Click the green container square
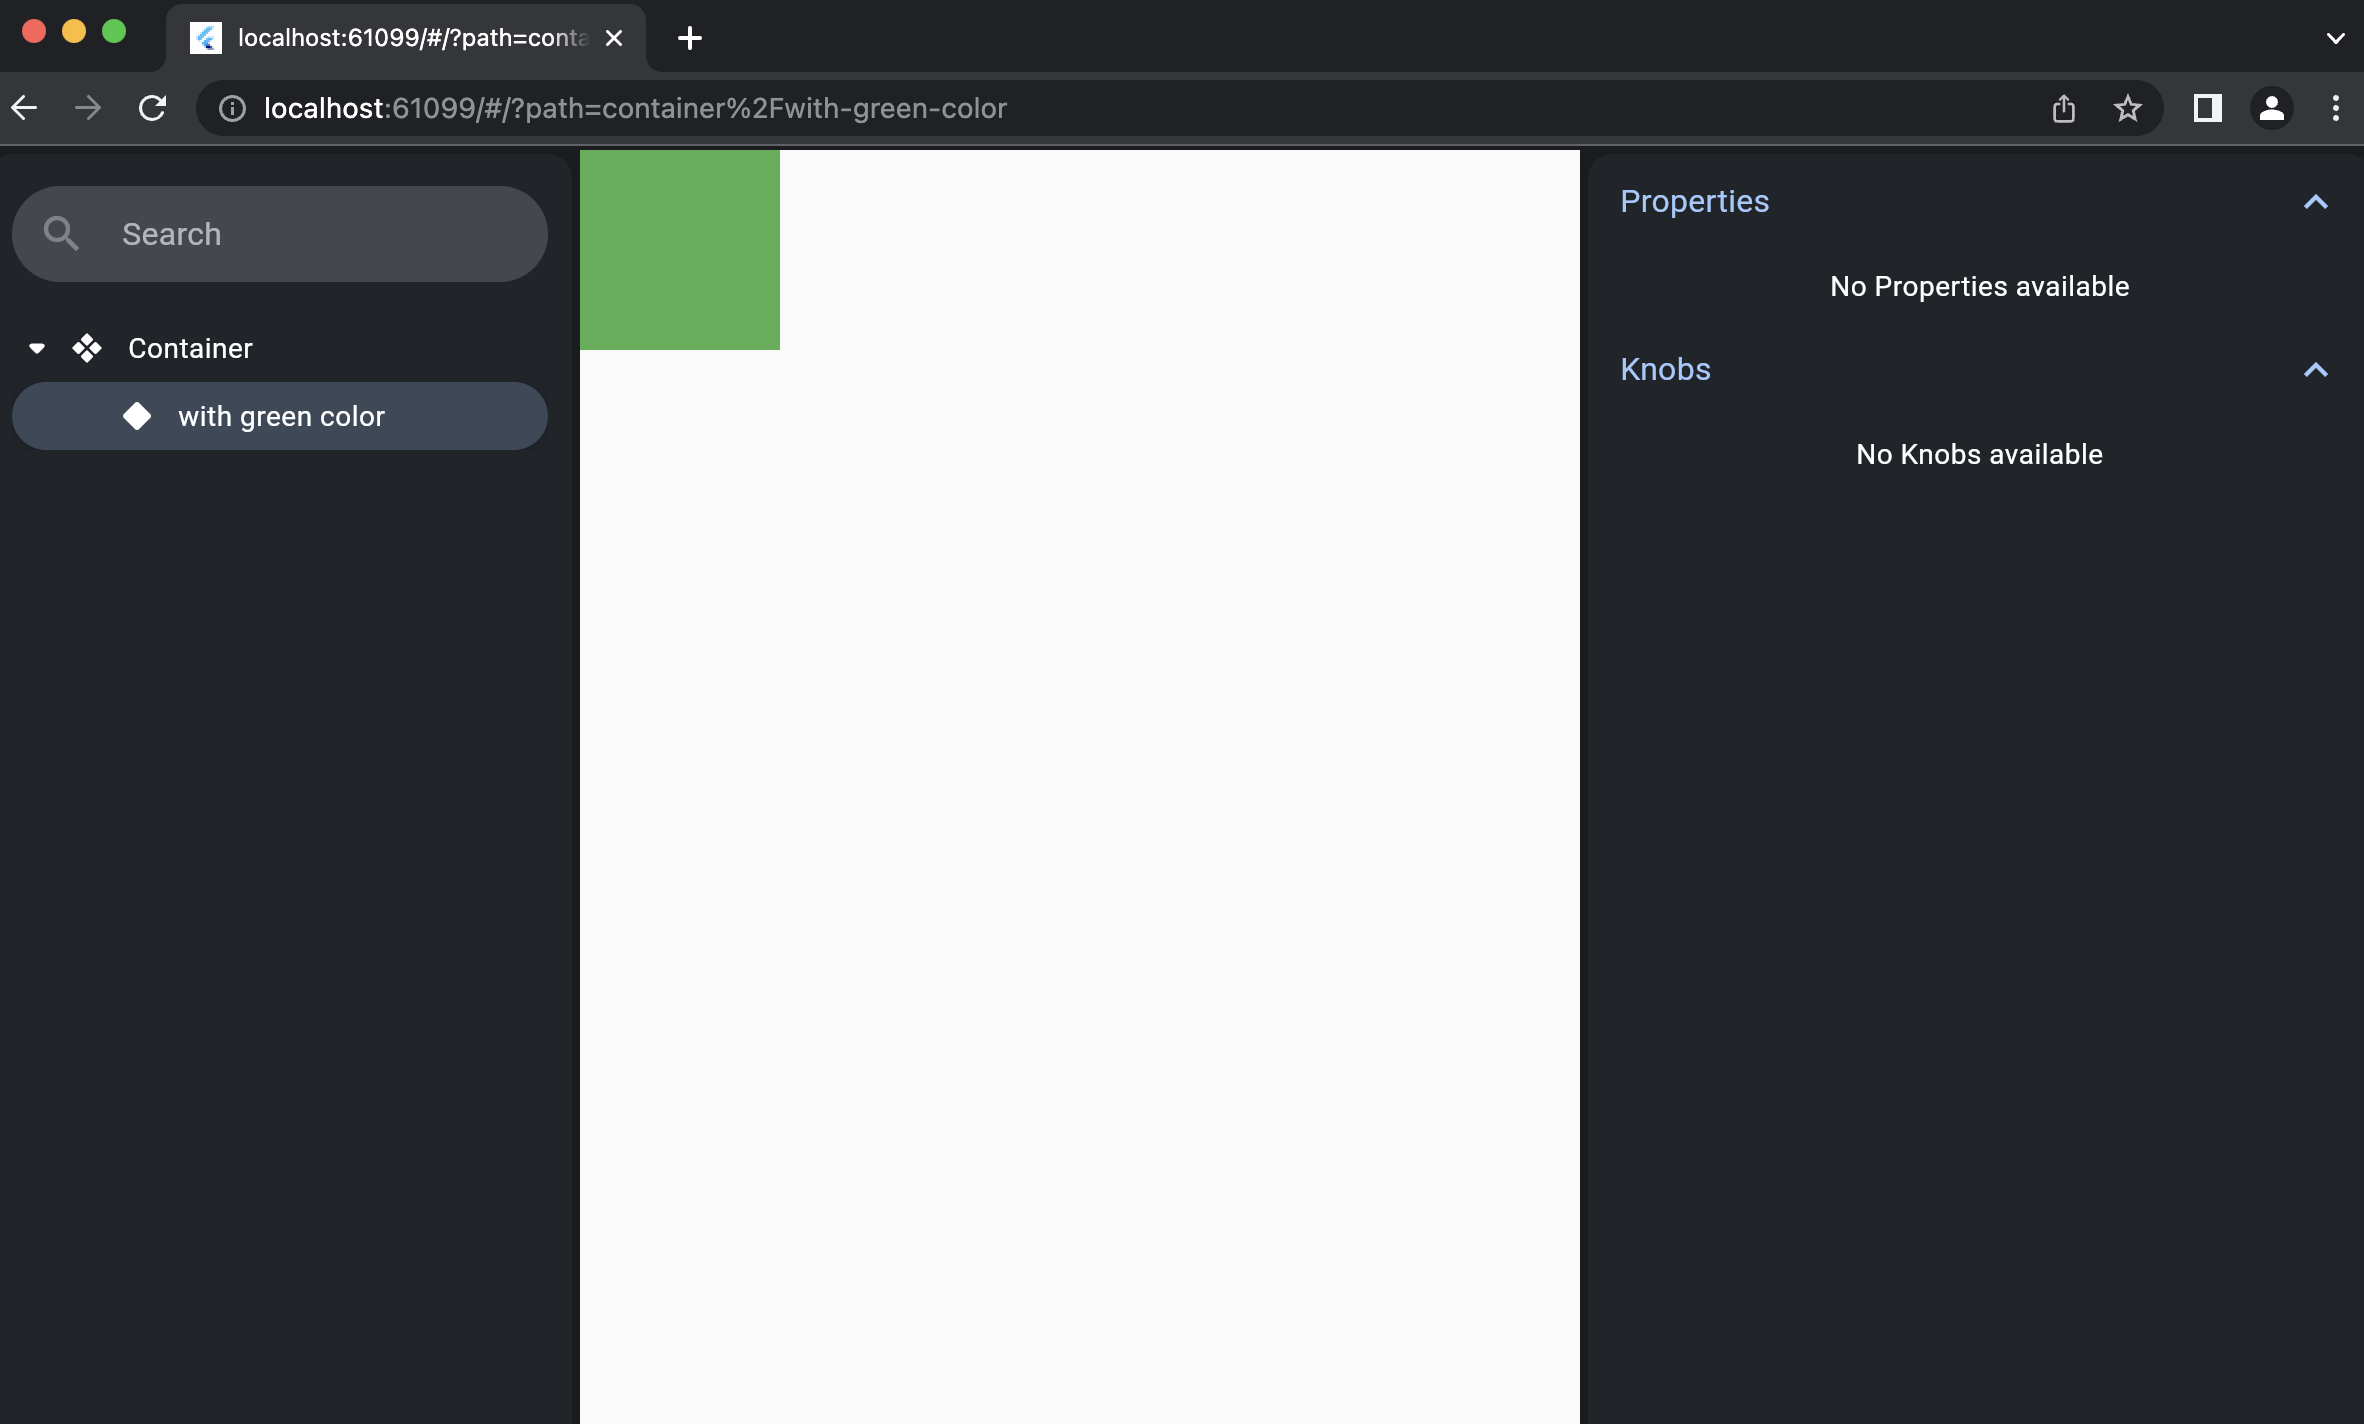The image size is (2364, 1424). 679,250
